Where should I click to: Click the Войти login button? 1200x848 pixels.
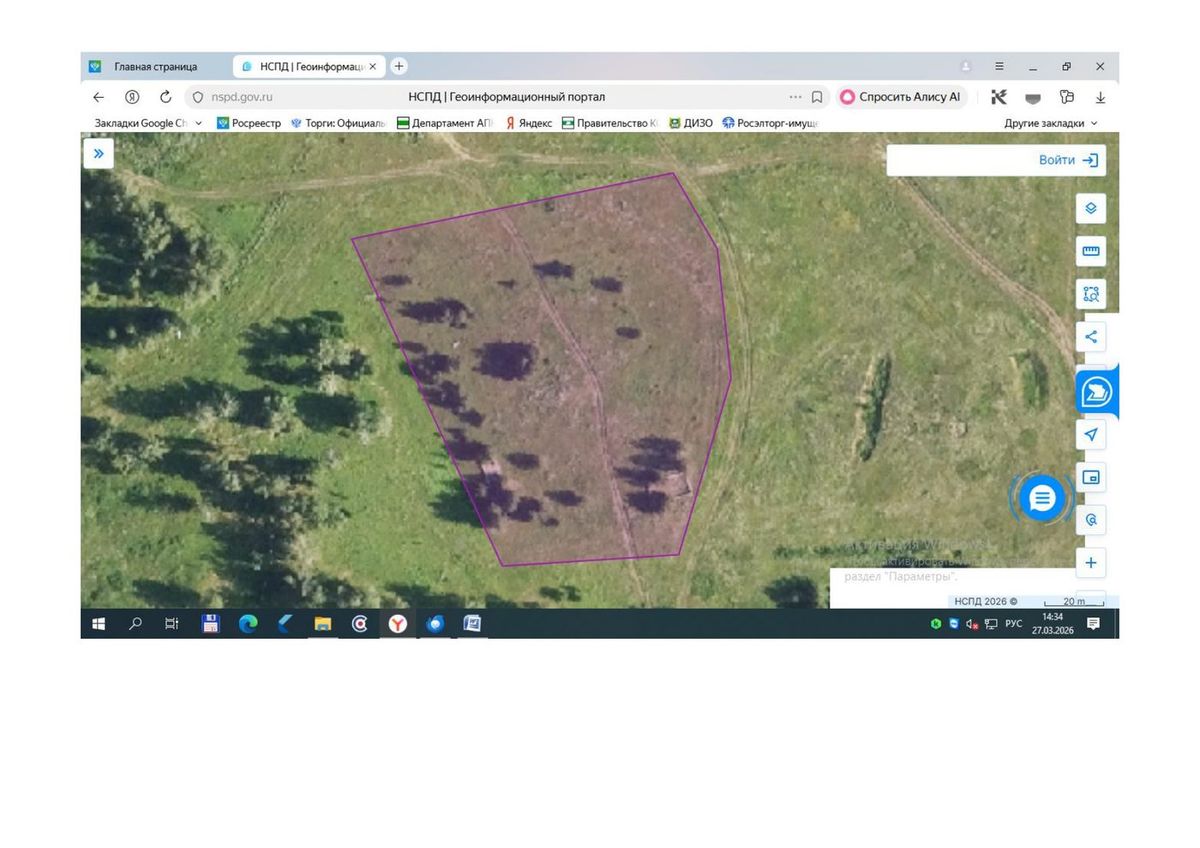(1068, 160)
